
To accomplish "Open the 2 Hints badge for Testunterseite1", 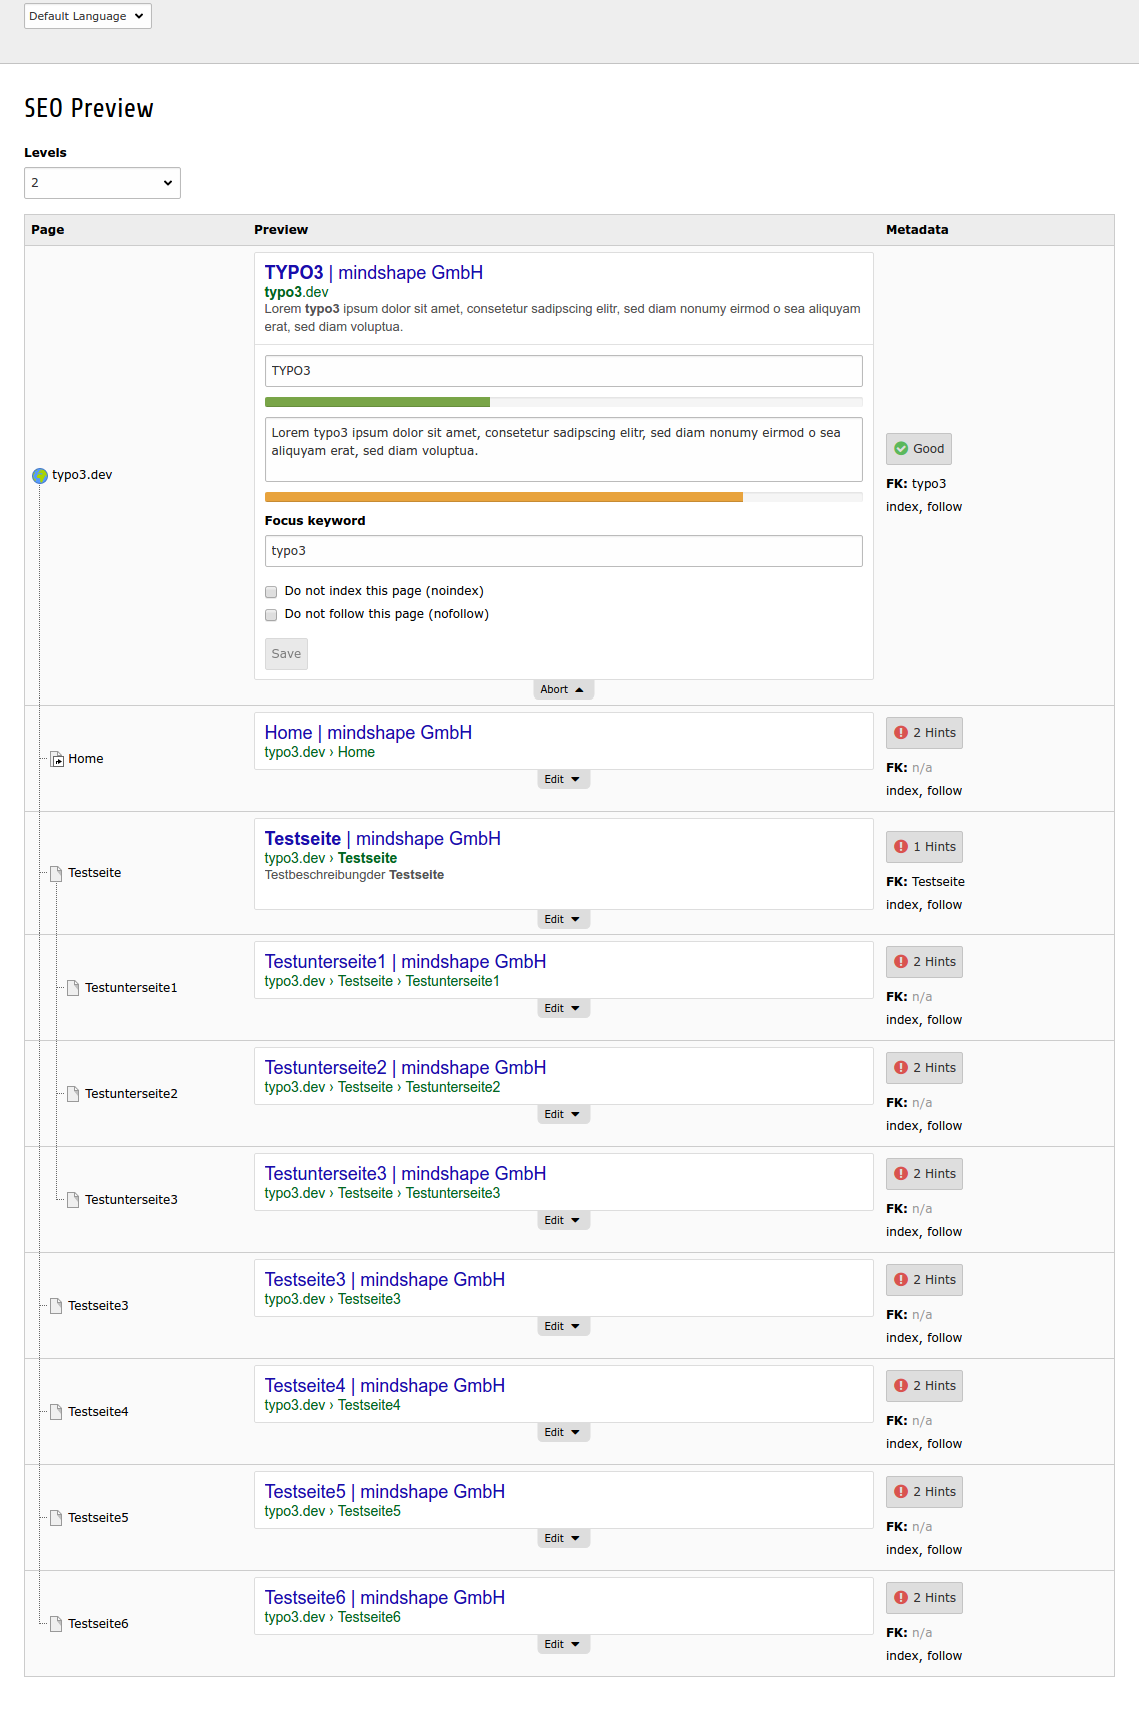I will pyautogui.click(x=924, y=962).
